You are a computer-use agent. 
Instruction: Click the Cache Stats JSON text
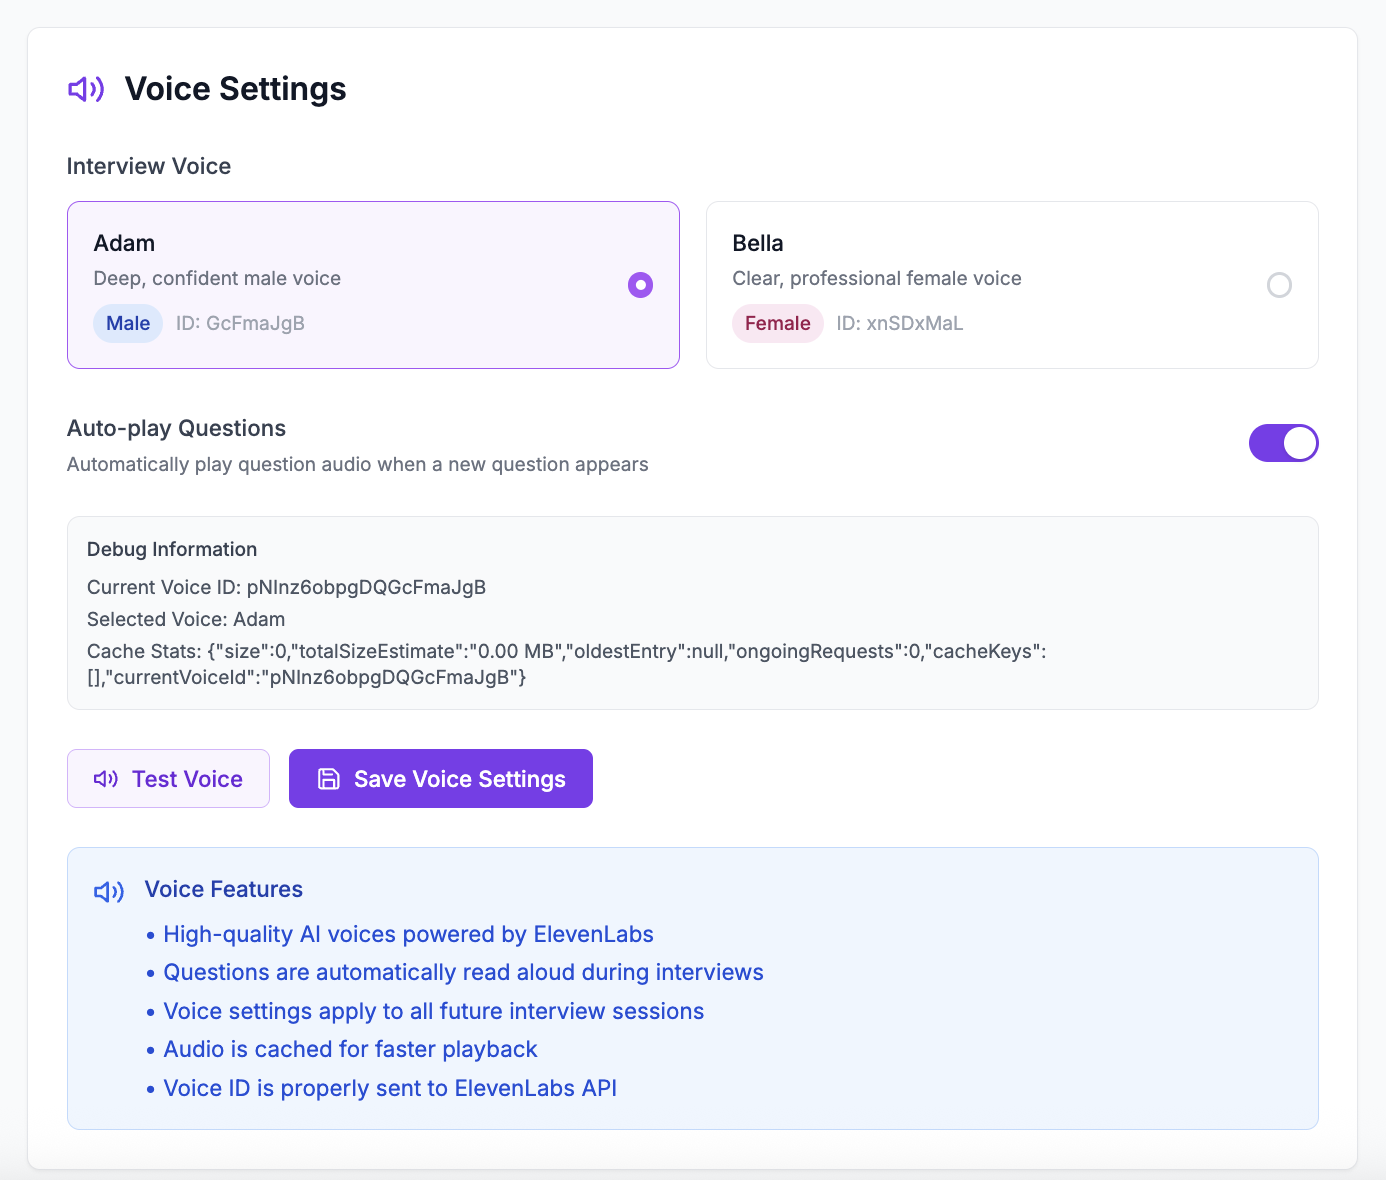coord(567,664)
